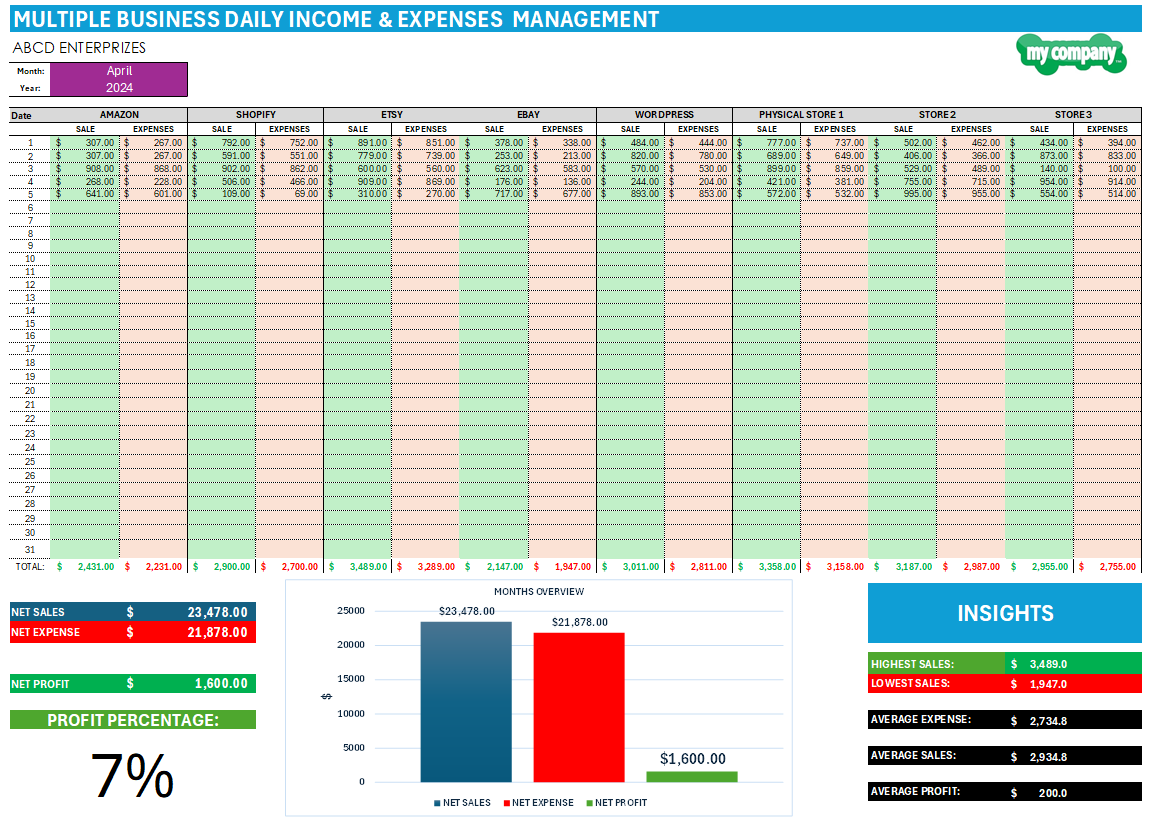
Task: Select Amazon total sale 2,431.00
Action: click(x=85, y=566)
